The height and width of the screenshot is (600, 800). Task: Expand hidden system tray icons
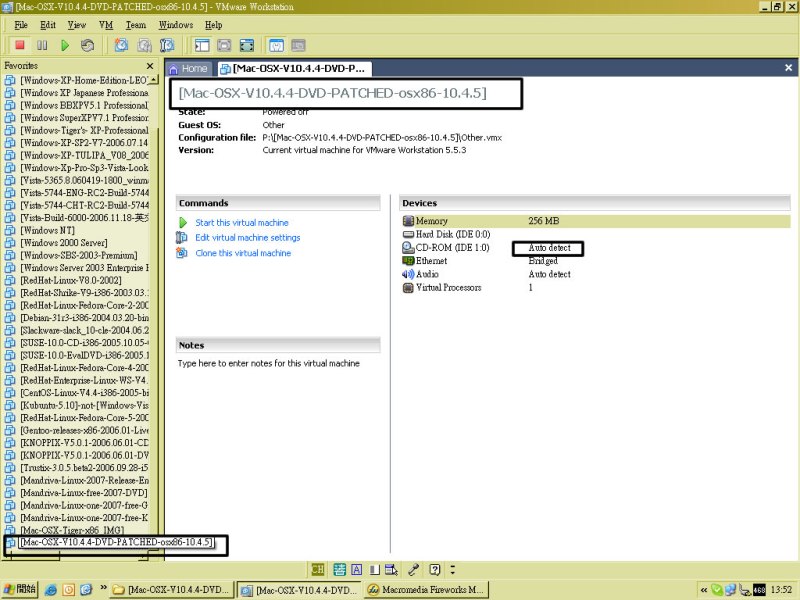[704, 590]
